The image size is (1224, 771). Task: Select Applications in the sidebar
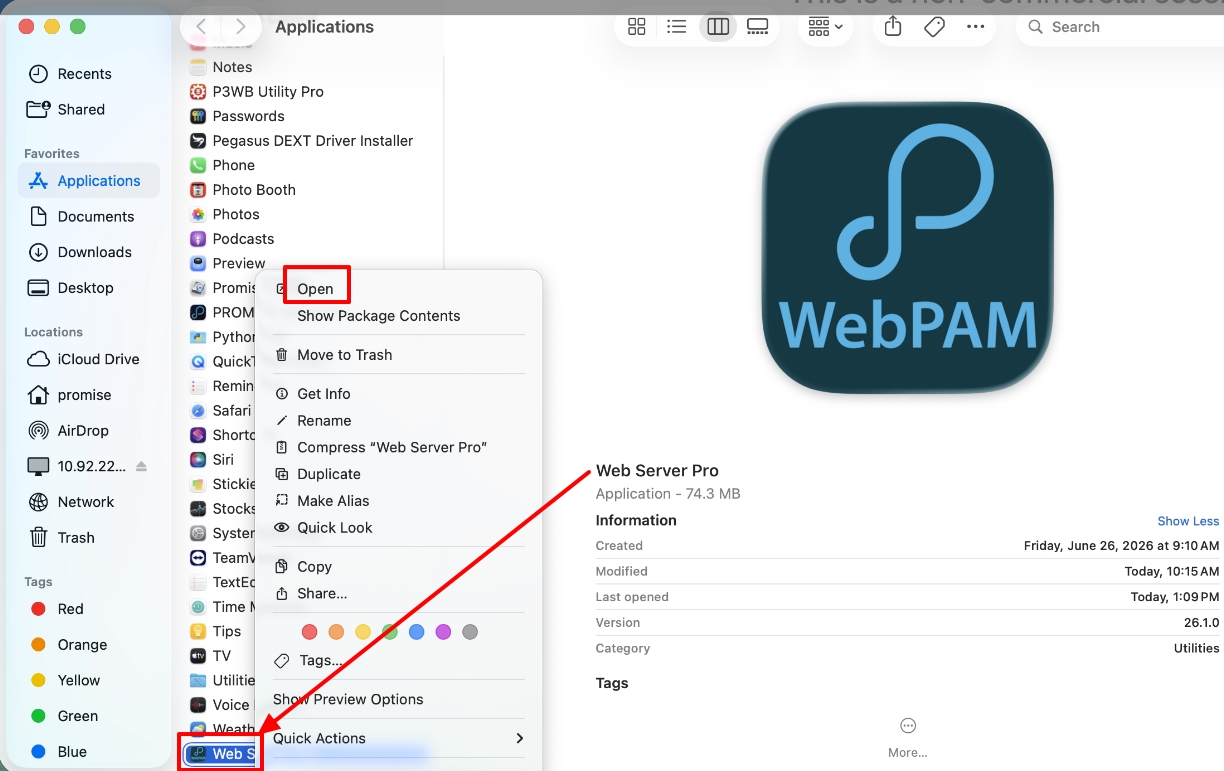89,181
